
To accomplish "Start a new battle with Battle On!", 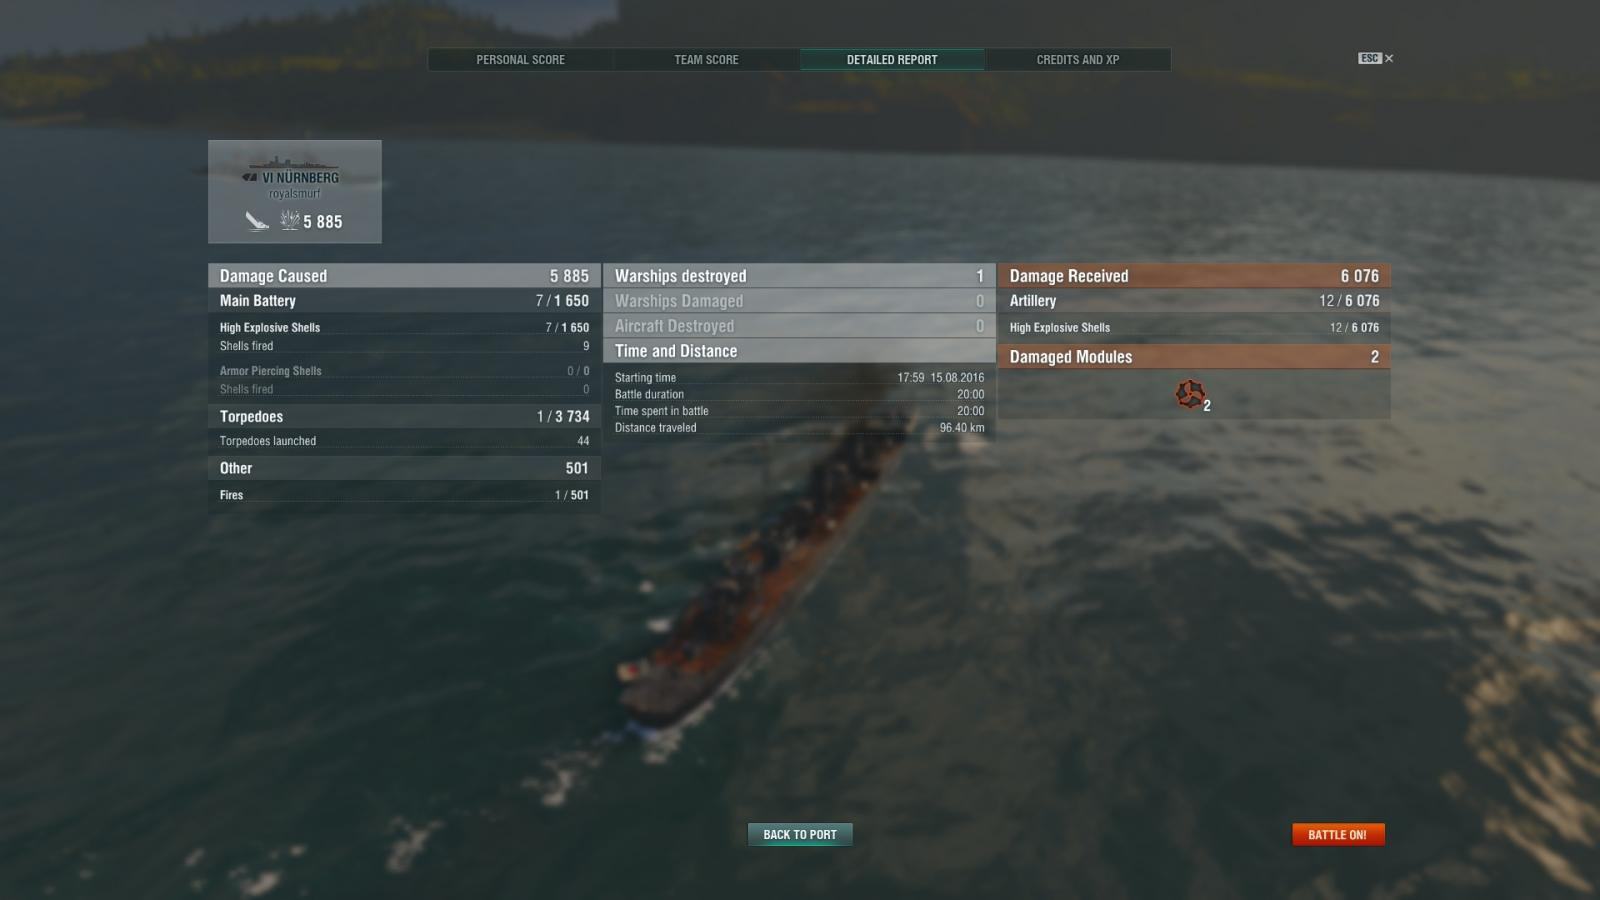I will point(1338,834).
